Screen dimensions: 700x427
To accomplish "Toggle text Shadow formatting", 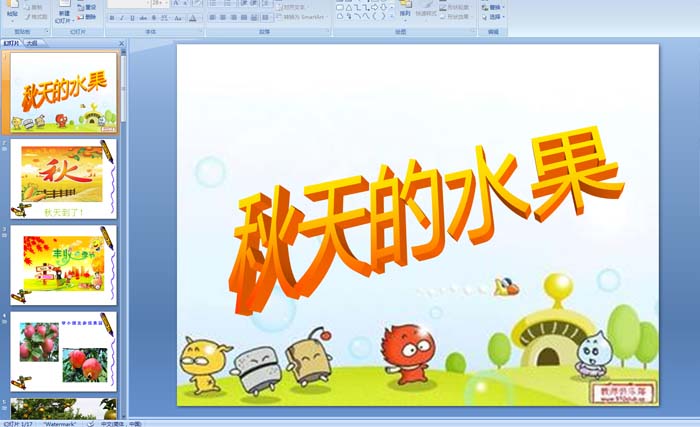I will tap(154, 18).
